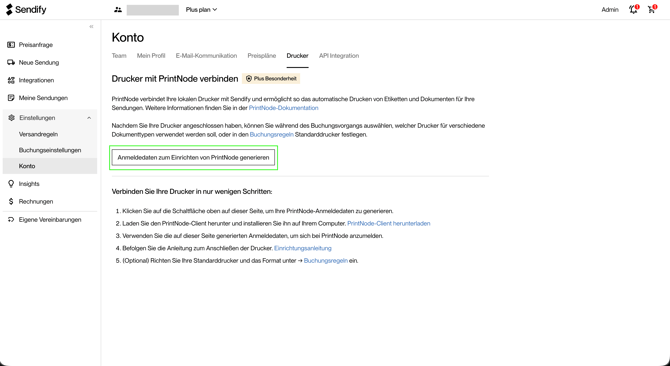Click the Preisanfrage sidebar icon

11,45
